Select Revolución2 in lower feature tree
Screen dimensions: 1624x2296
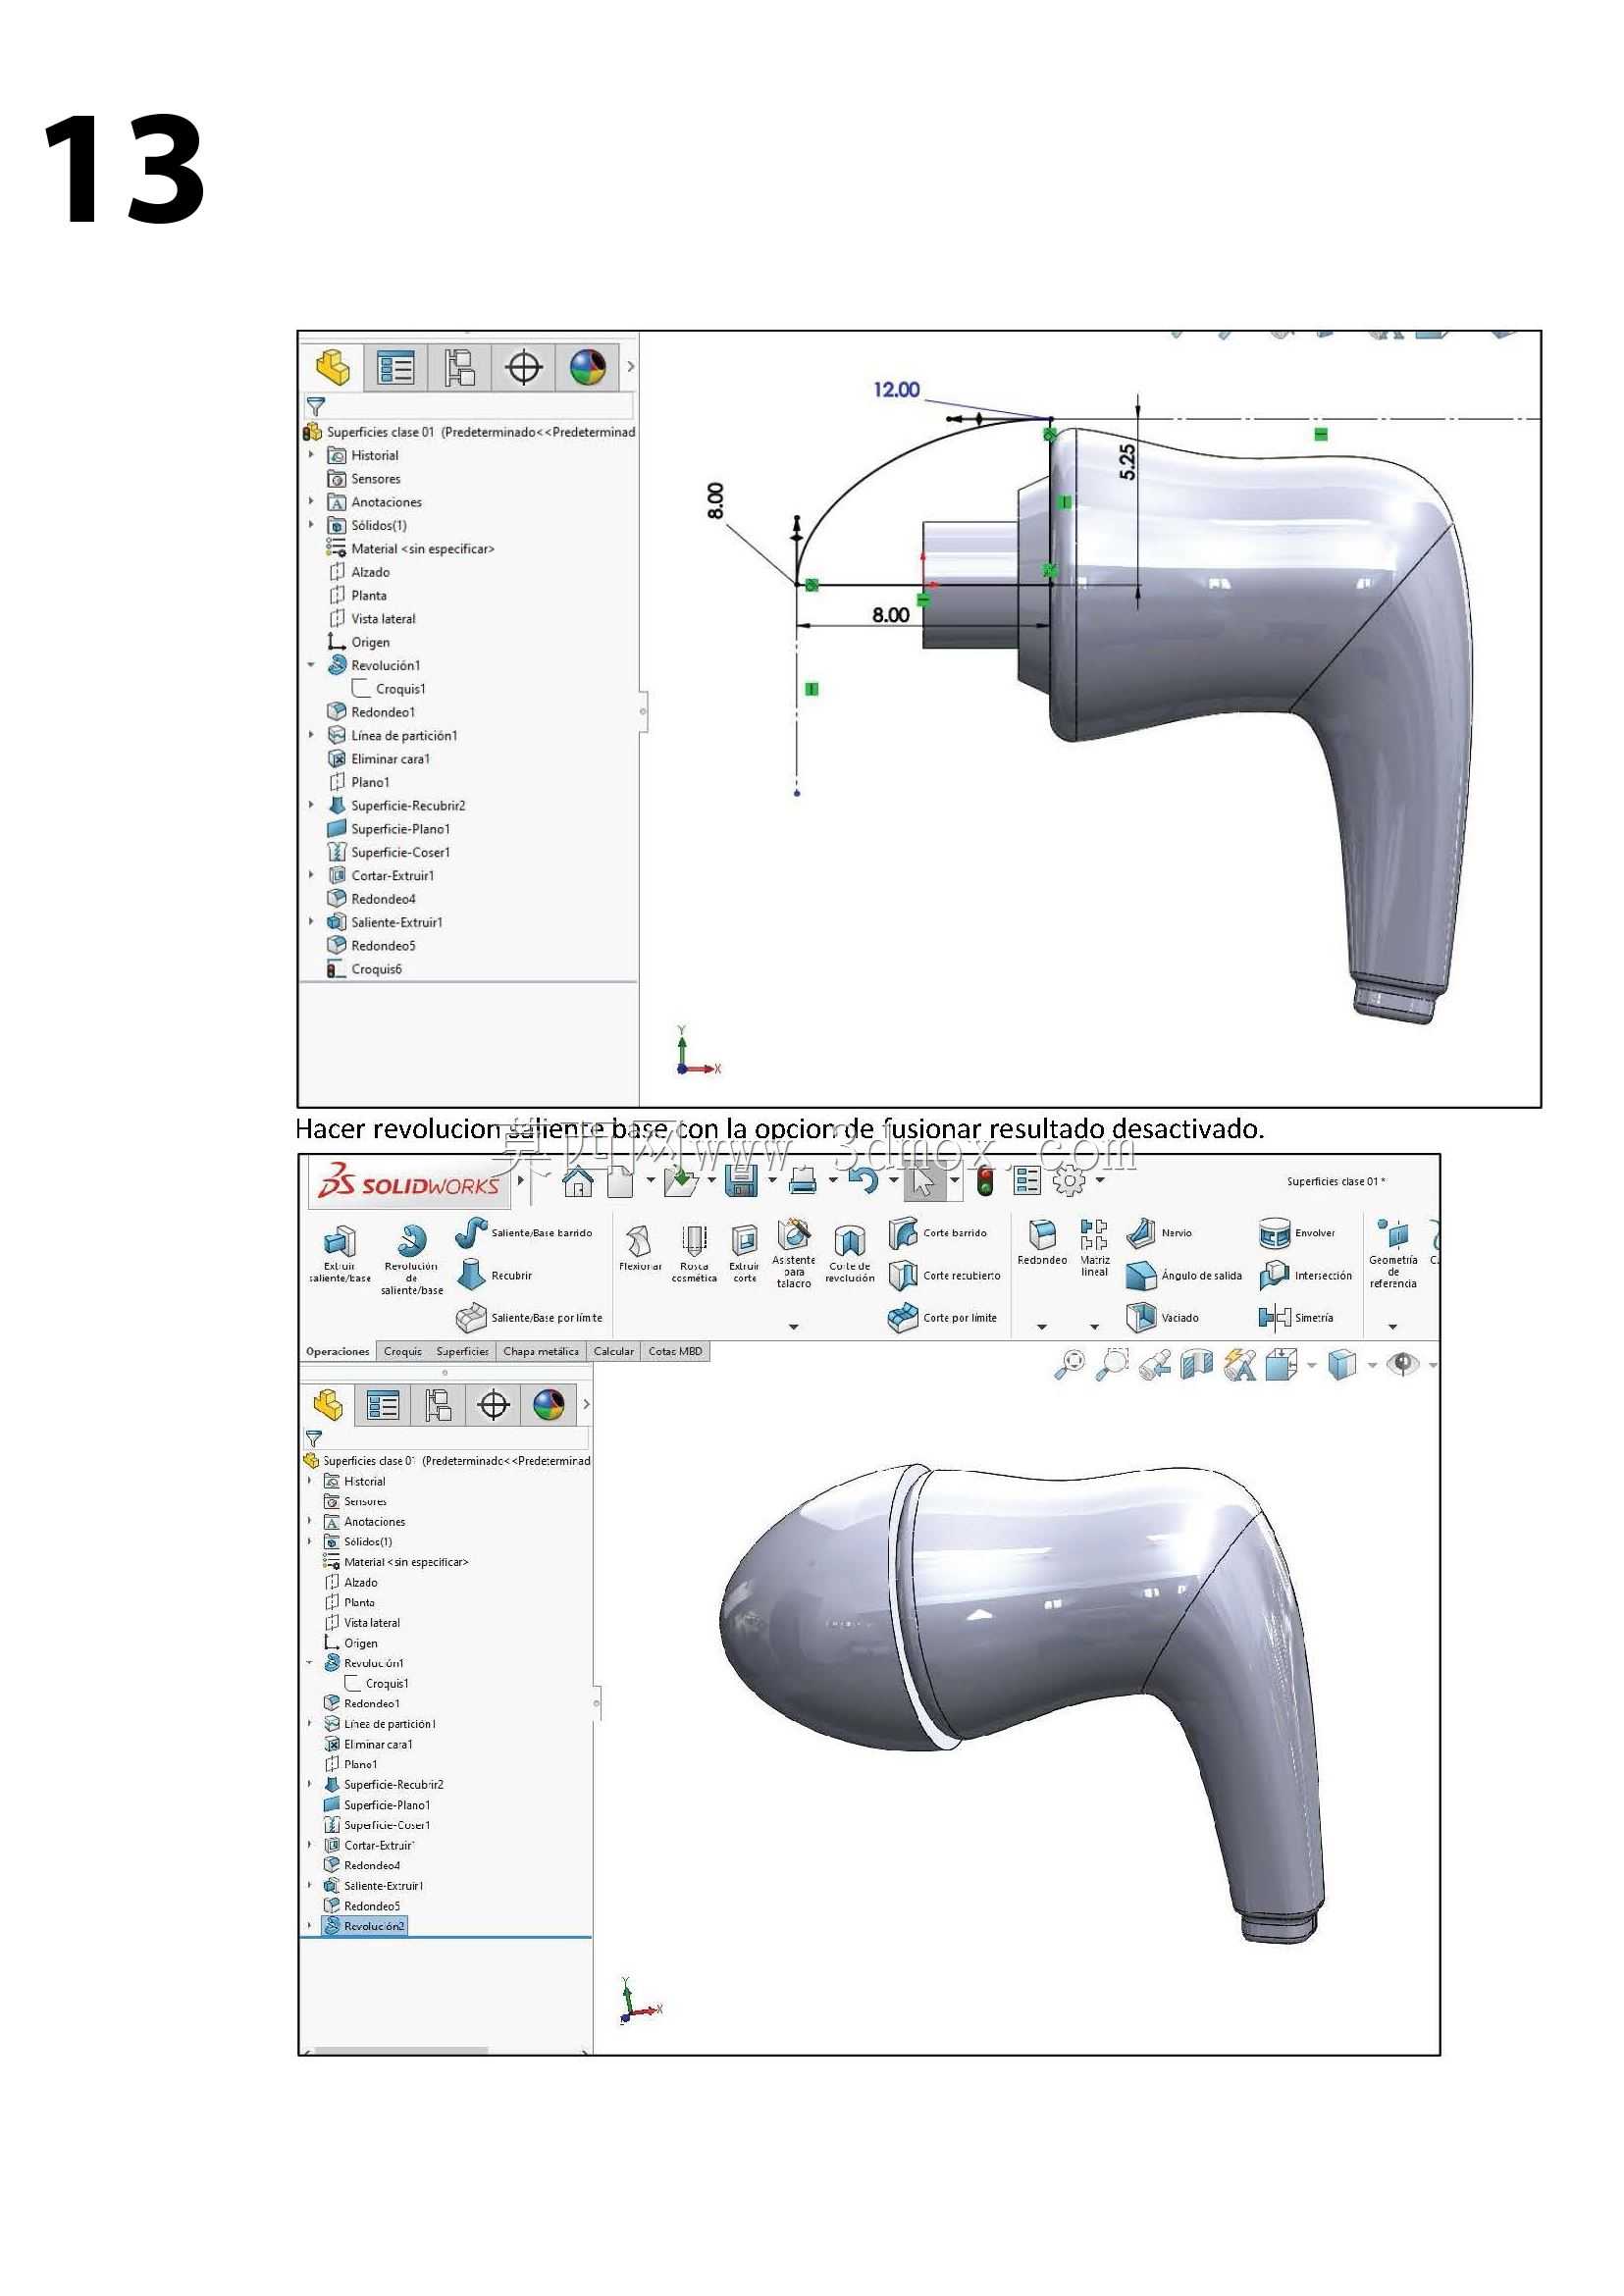tap(365, 1926)
